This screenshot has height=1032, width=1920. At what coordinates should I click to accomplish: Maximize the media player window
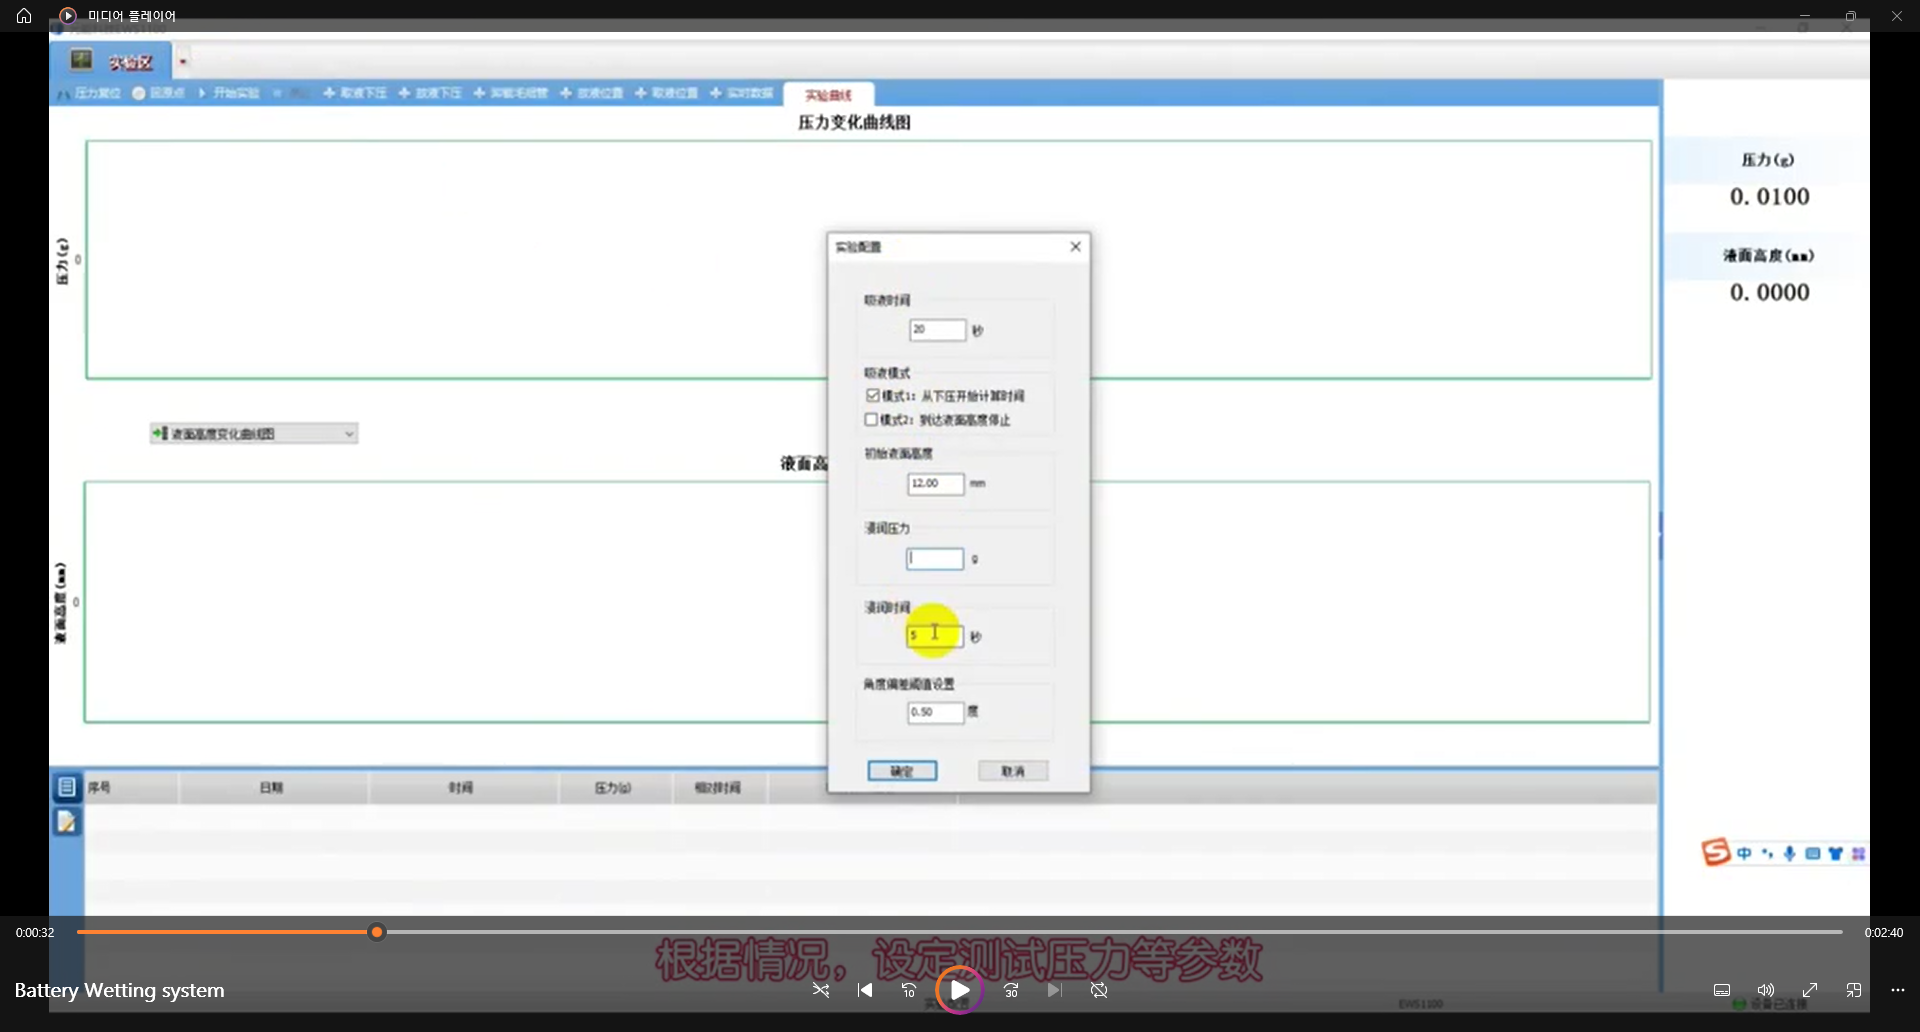(1850, 16)
